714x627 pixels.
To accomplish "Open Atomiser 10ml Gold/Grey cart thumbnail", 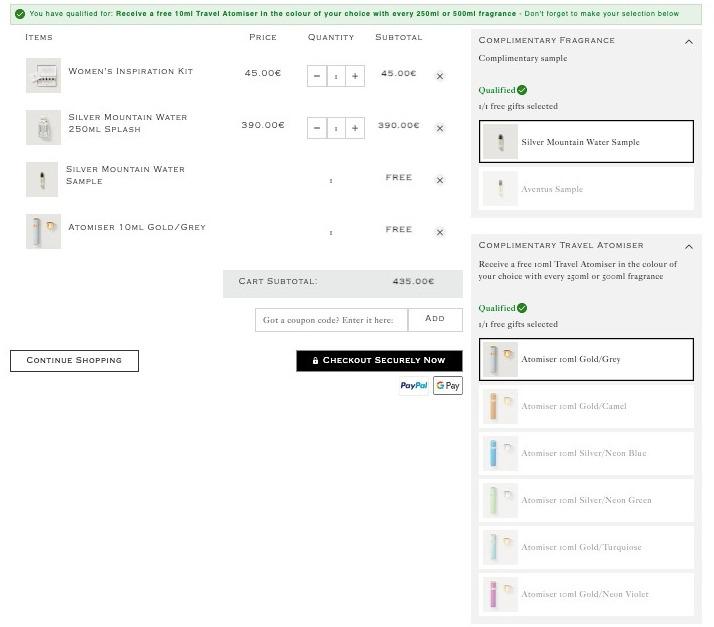I will [43, 231].
